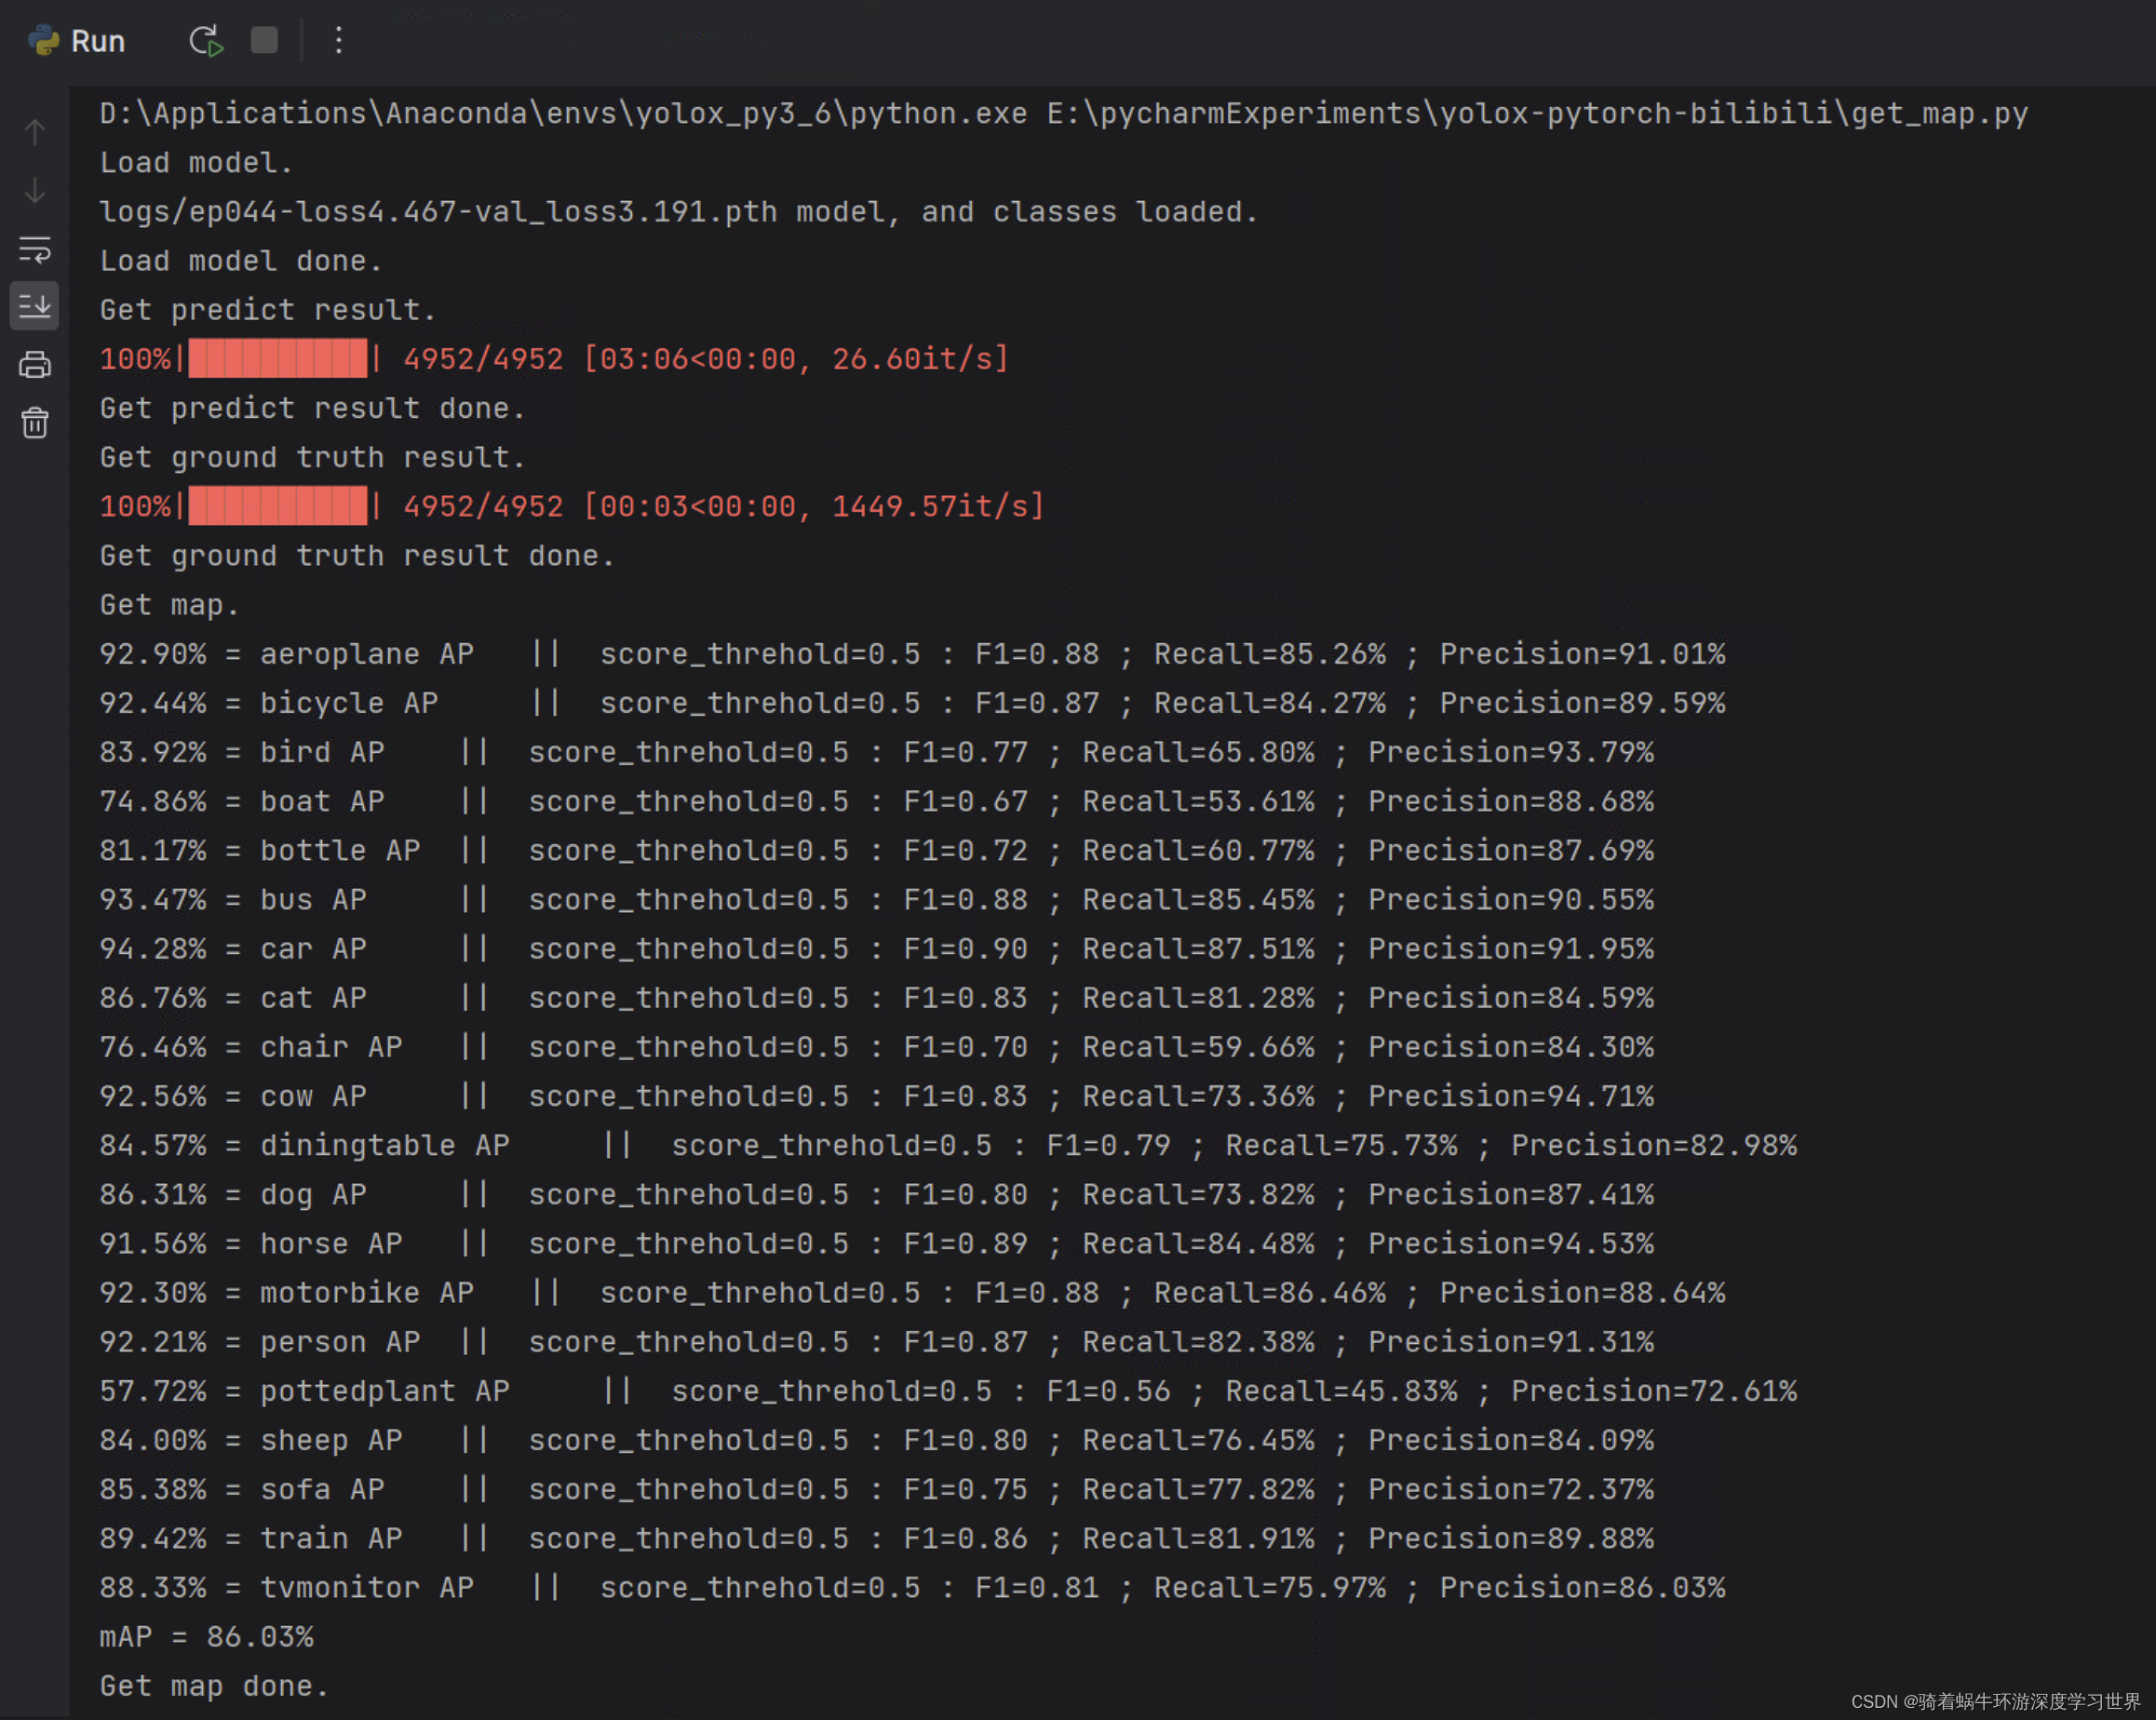2156x1720 pixels.
Task: Click the Rerun icon in Run toolbar
Action: pos(205,41)
